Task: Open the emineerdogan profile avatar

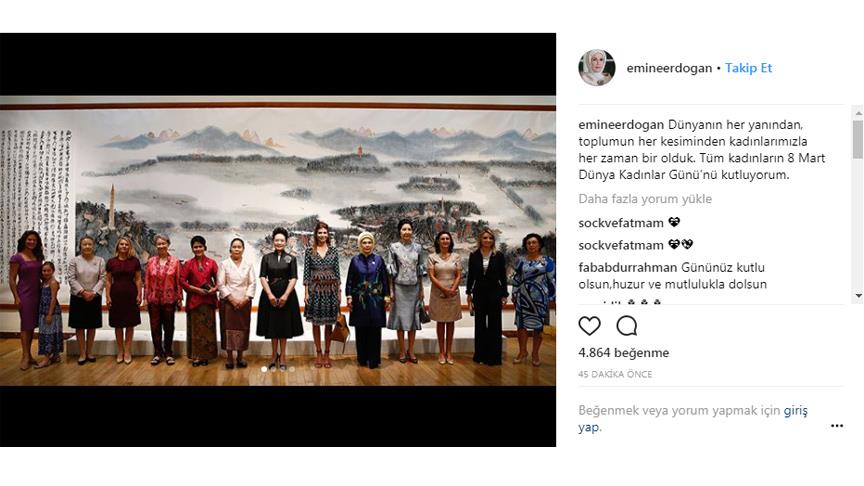Action: click(597, 68)
